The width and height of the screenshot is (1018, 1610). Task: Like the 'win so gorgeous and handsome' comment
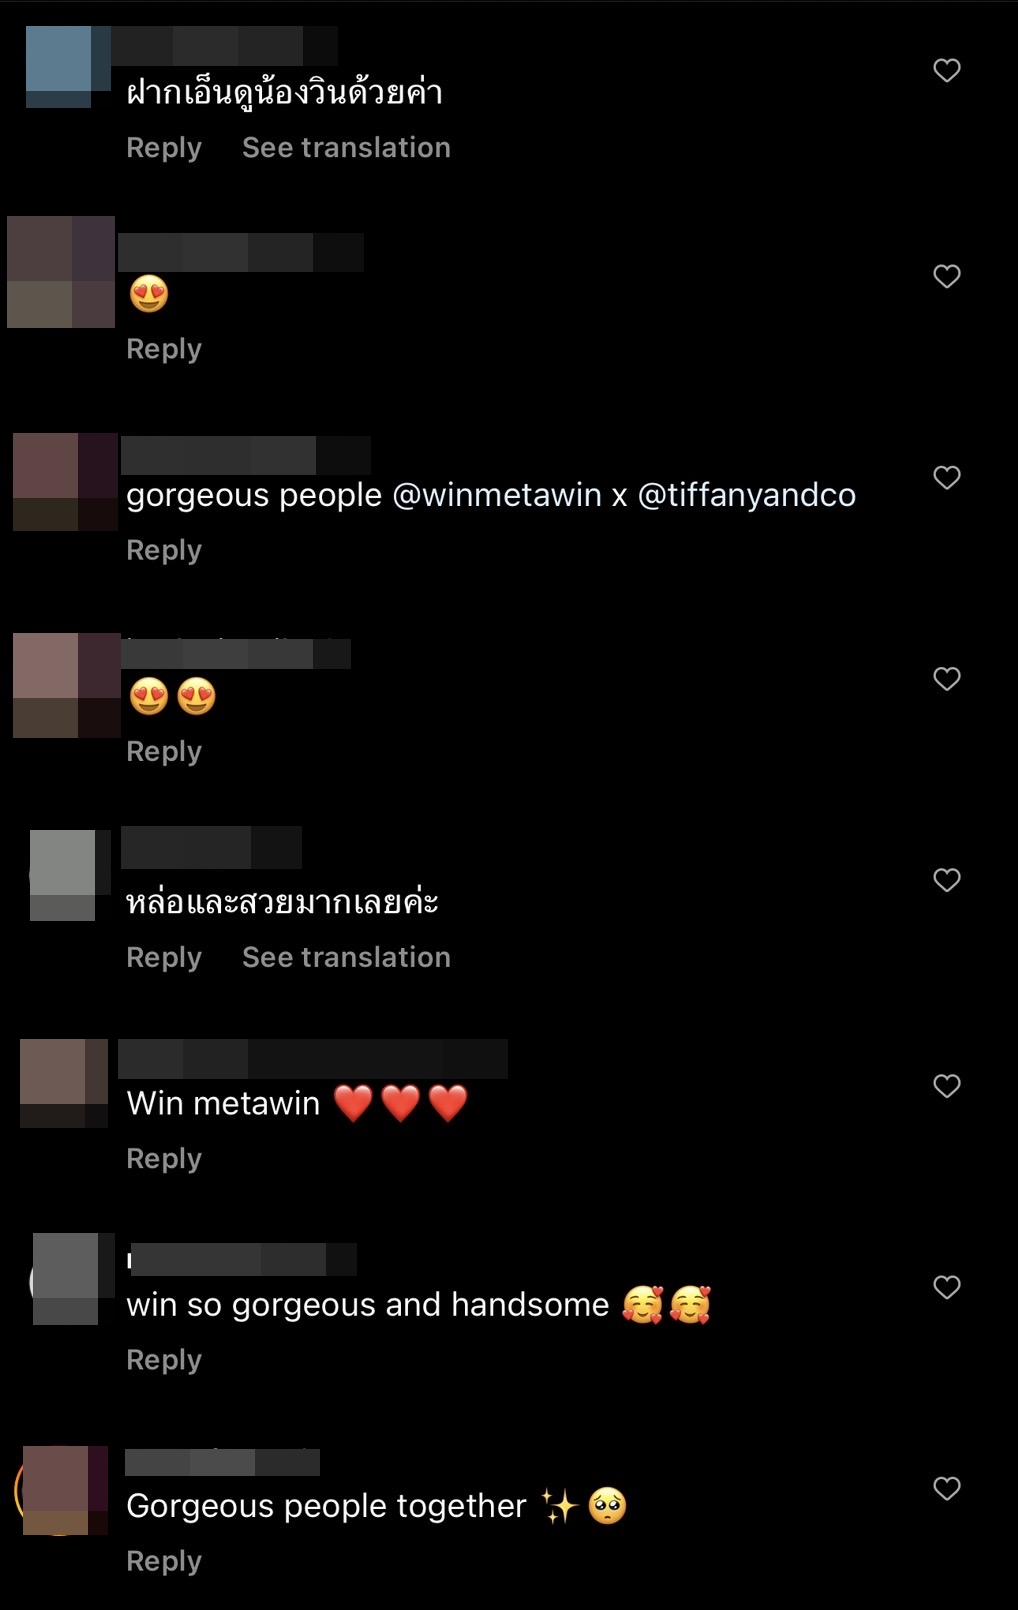pyautogui.click(x=946, y=1287)
